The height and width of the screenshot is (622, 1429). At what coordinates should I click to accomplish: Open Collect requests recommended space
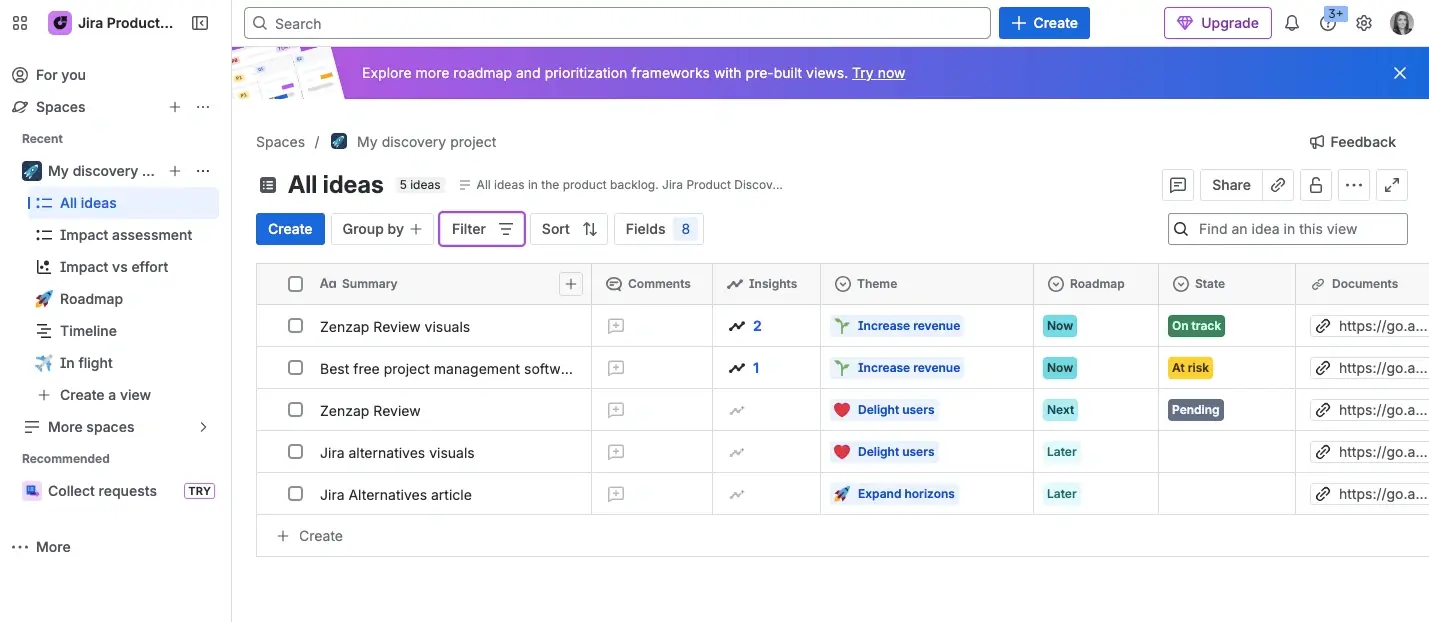click(118, 491)
